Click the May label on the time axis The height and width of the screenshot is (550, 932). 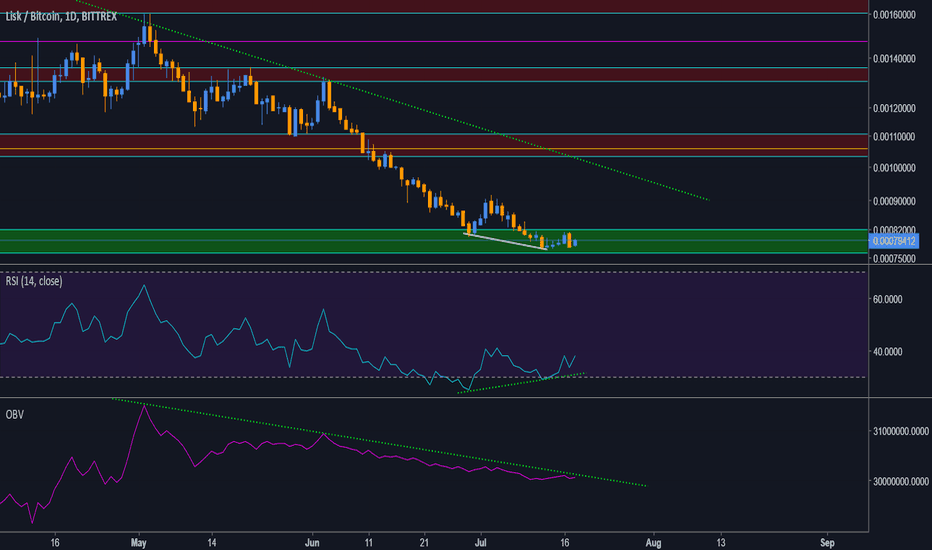(x=138, y=543)
